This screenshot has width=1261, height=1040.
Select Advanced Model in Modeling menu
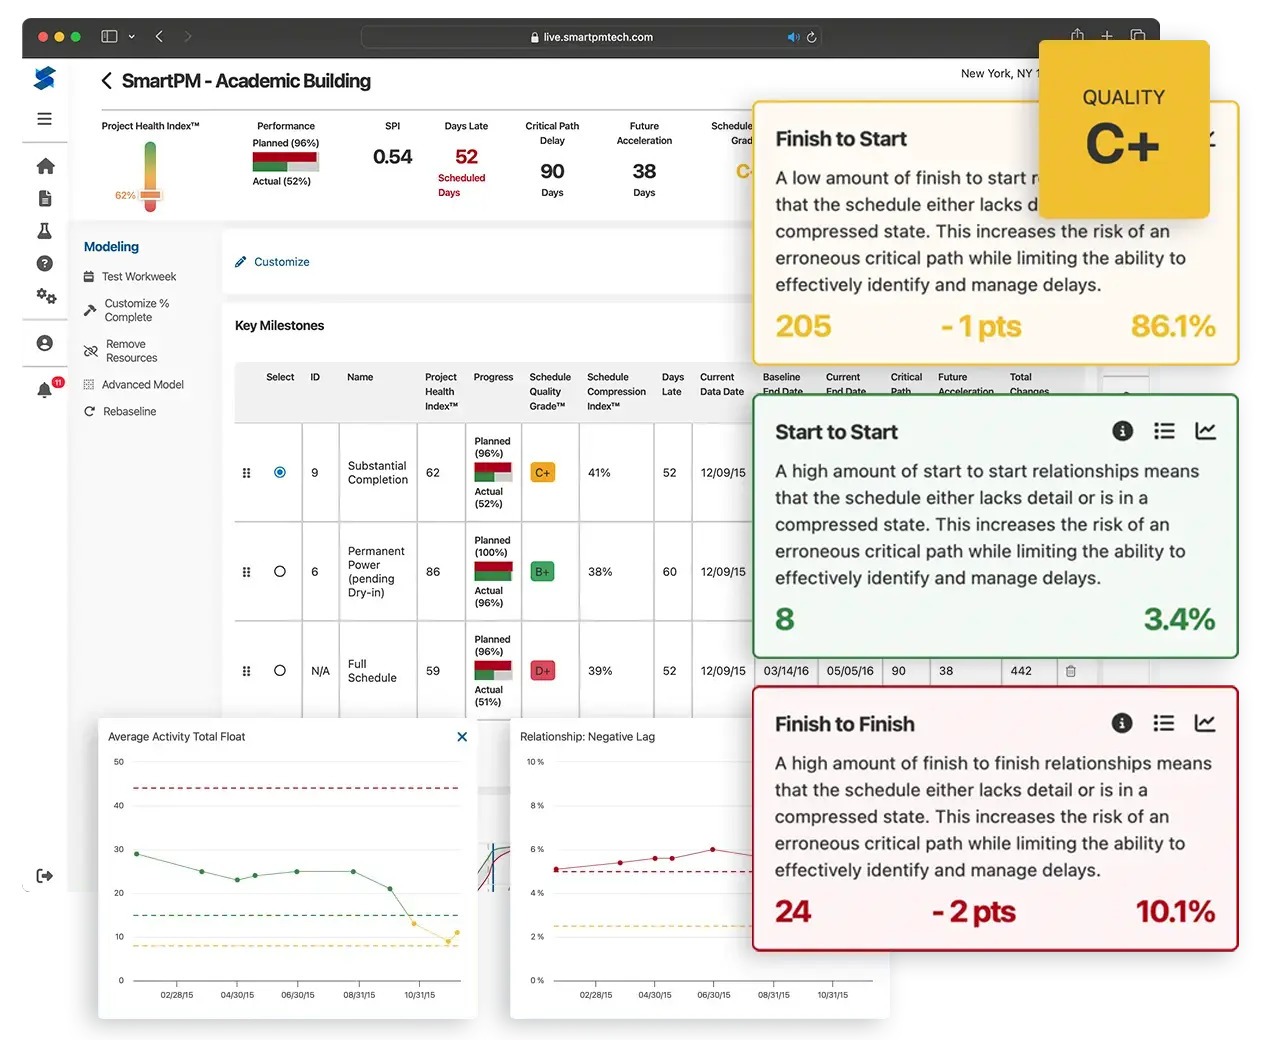pyautogui.click(x=142, y=385)
